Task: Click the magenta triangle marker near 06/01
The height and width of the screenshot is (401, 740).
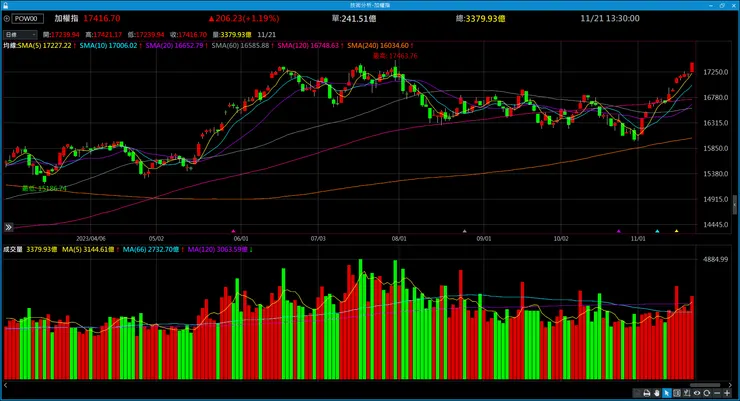Action: pos(233,231)
